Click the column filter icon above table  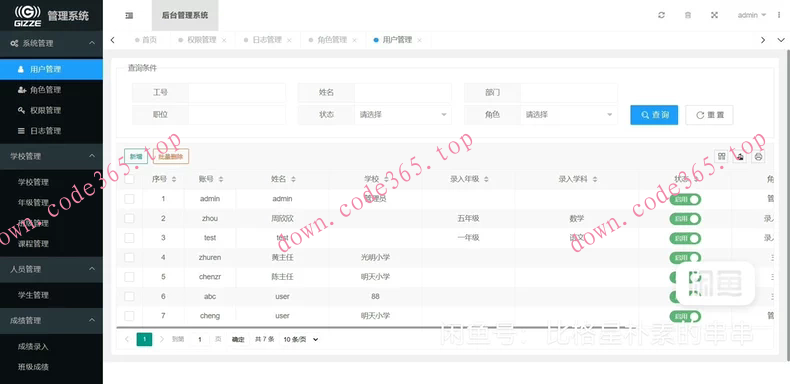721,157
